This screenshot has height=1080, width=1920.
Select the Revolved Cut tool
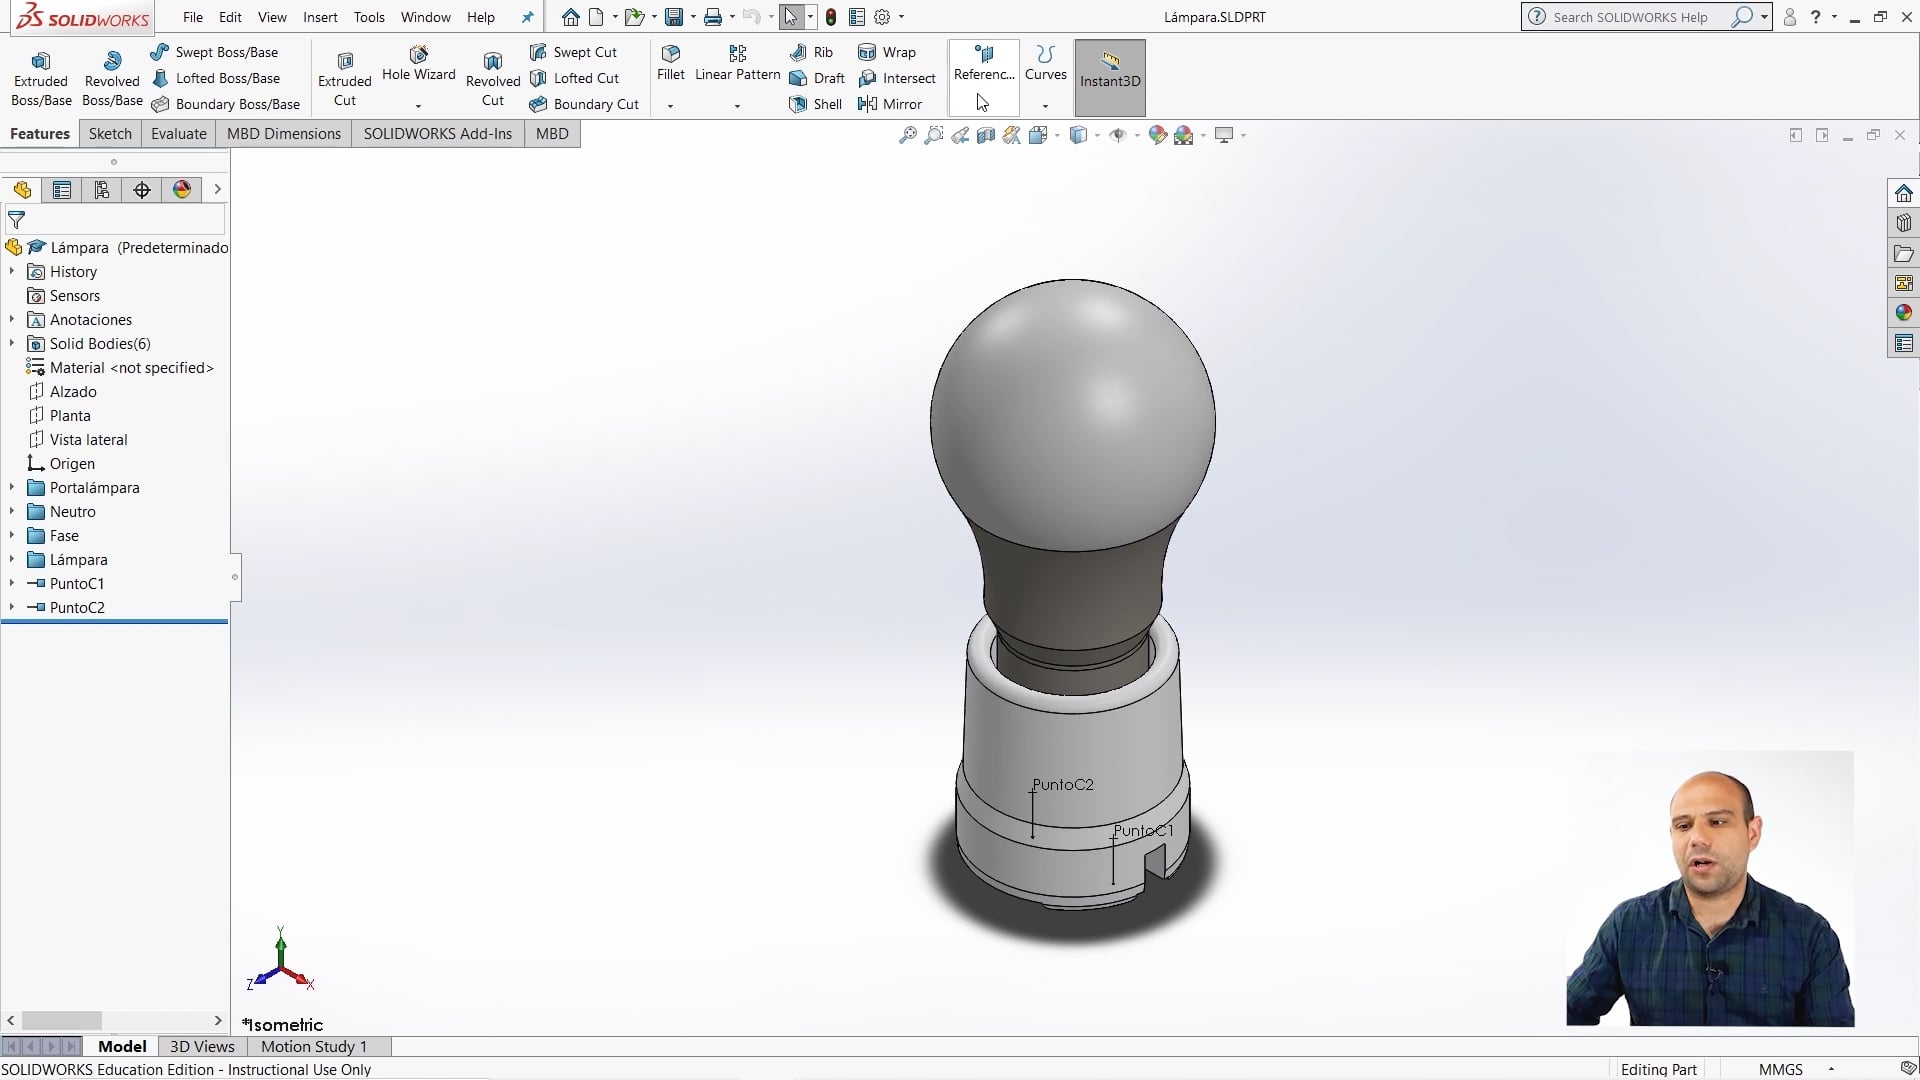(x=492, y=75)
